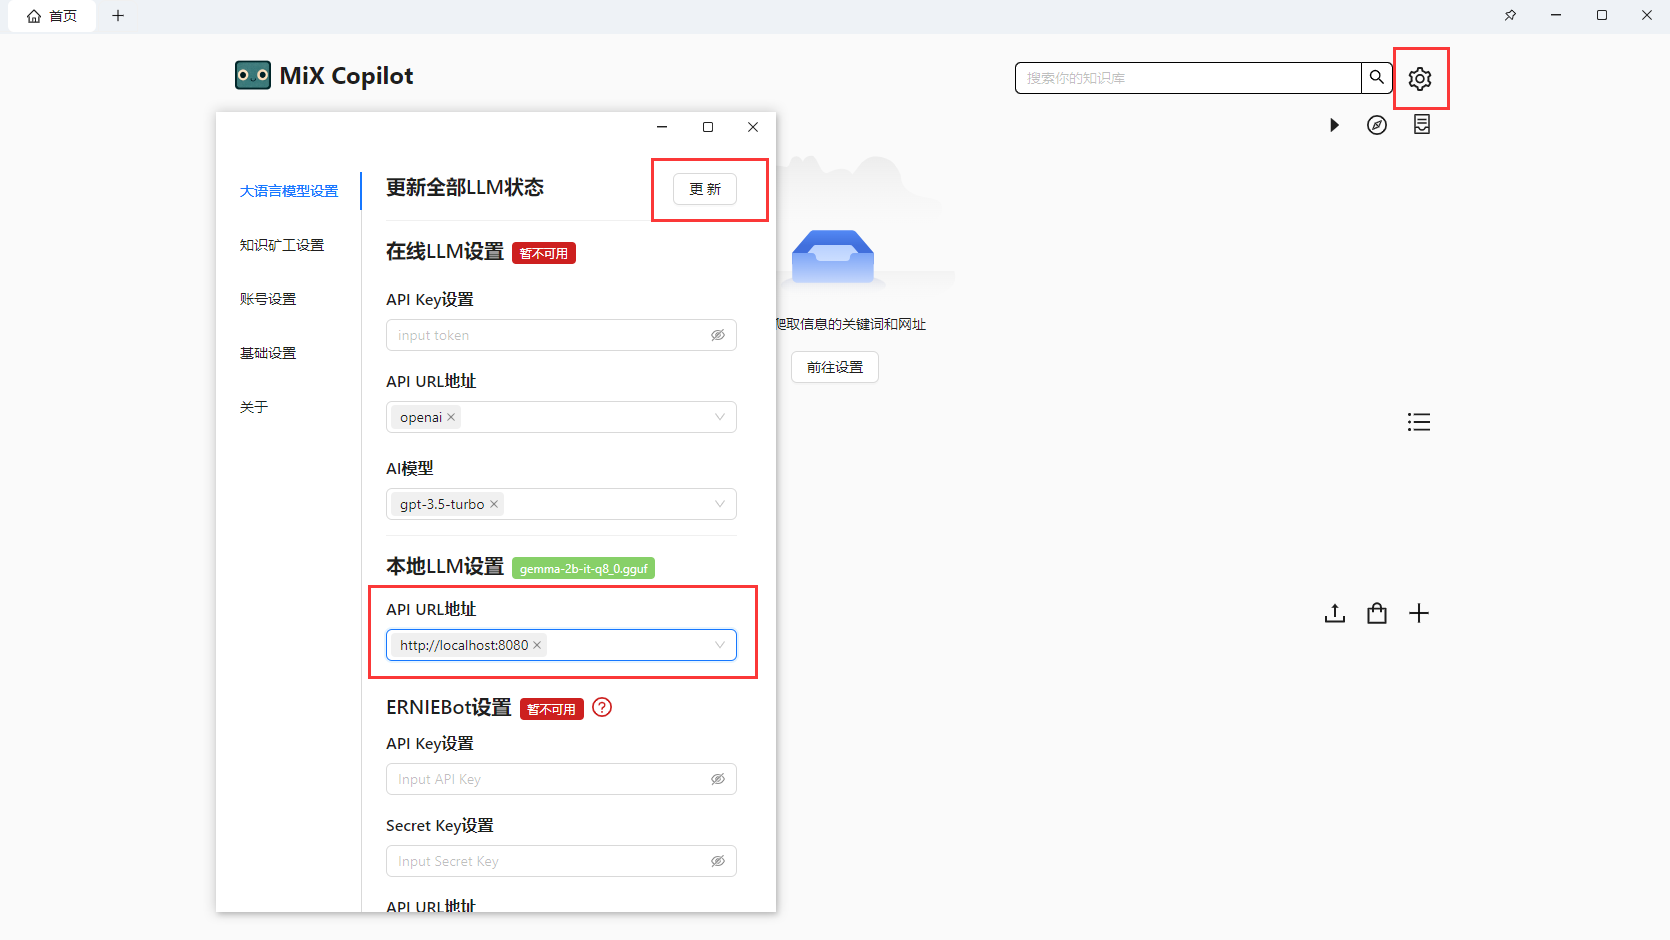
Task: Click the 暂不可用 badge beside 在线LLM设置
Action: (x=544, y=253)
